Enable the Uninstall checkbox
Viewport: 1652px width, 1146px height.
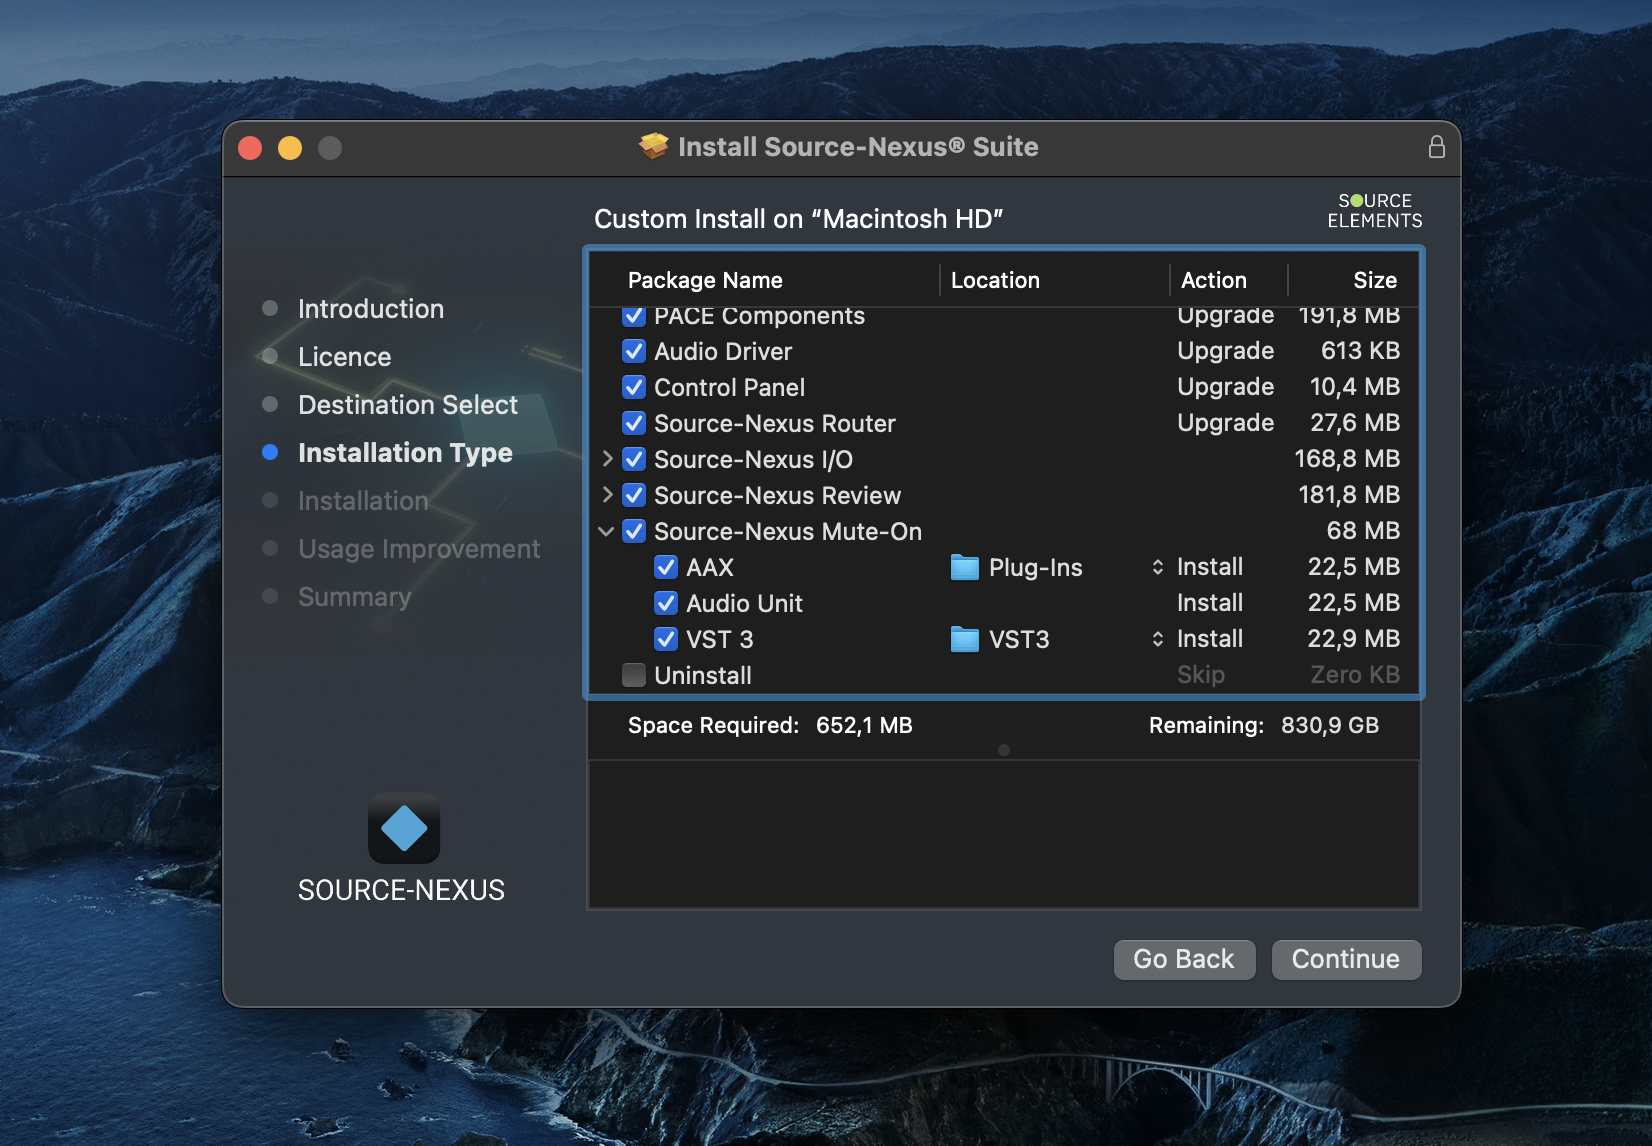634,676
